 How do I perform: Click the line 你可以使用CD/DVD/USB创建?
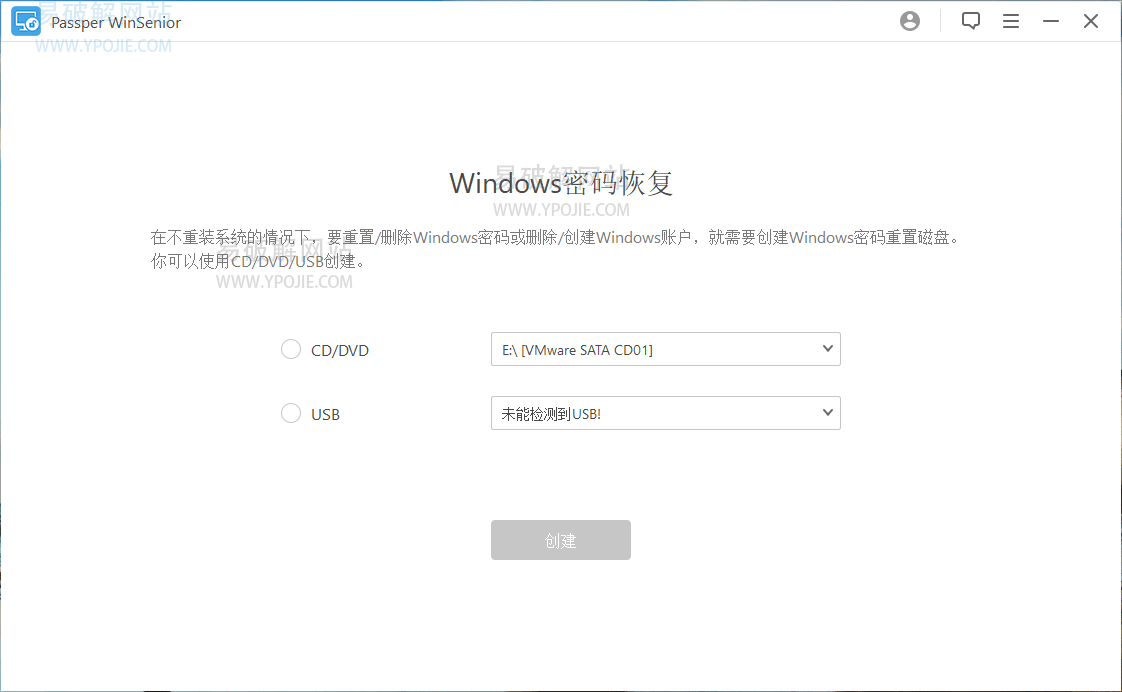tap(258, 261)
